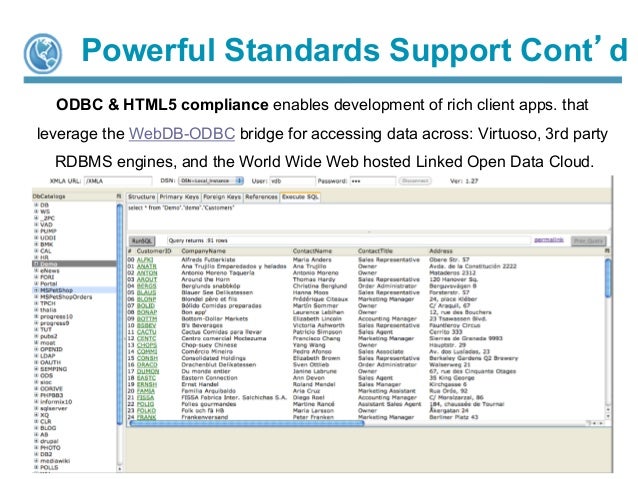Expand the BMK catalog node
Viewport: 638px width, 479px height.
(36, 244)
